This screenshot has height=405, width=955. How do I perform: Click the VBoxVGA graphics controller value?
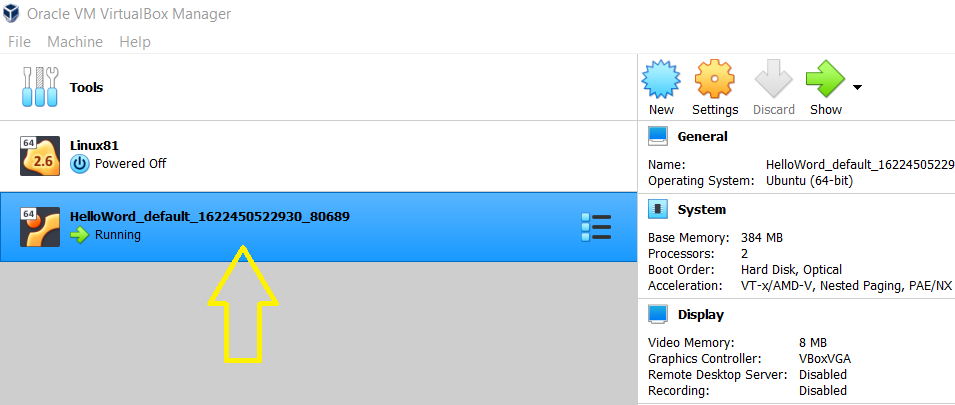point(825,359)
